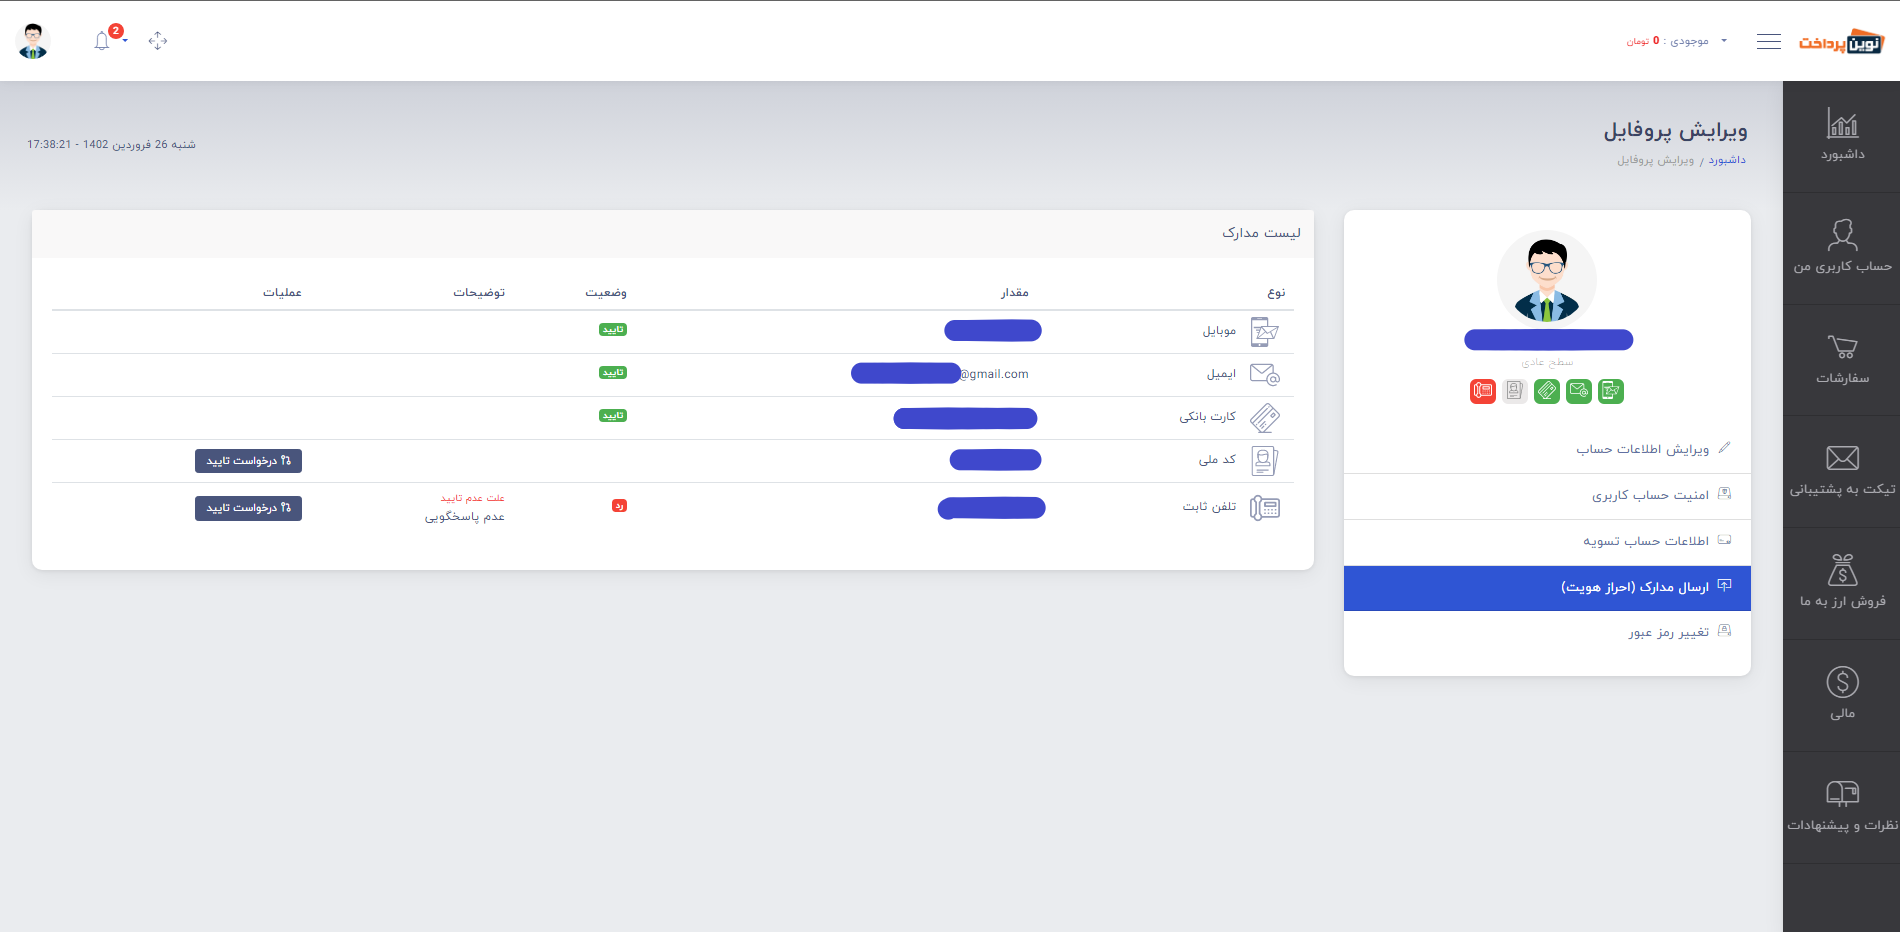1900x932 pixels.
Task: Open داشبورد in sidebar
Action: tap(1842, 136)
